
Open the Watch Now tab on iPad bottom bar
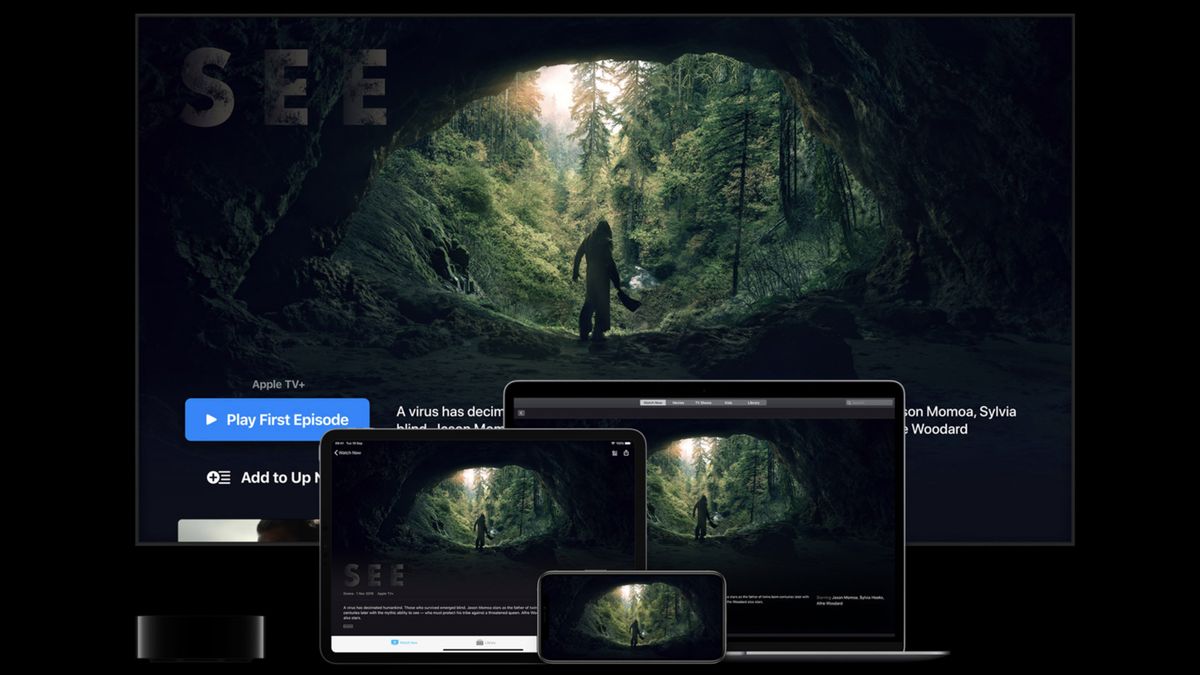click(404, 642)
